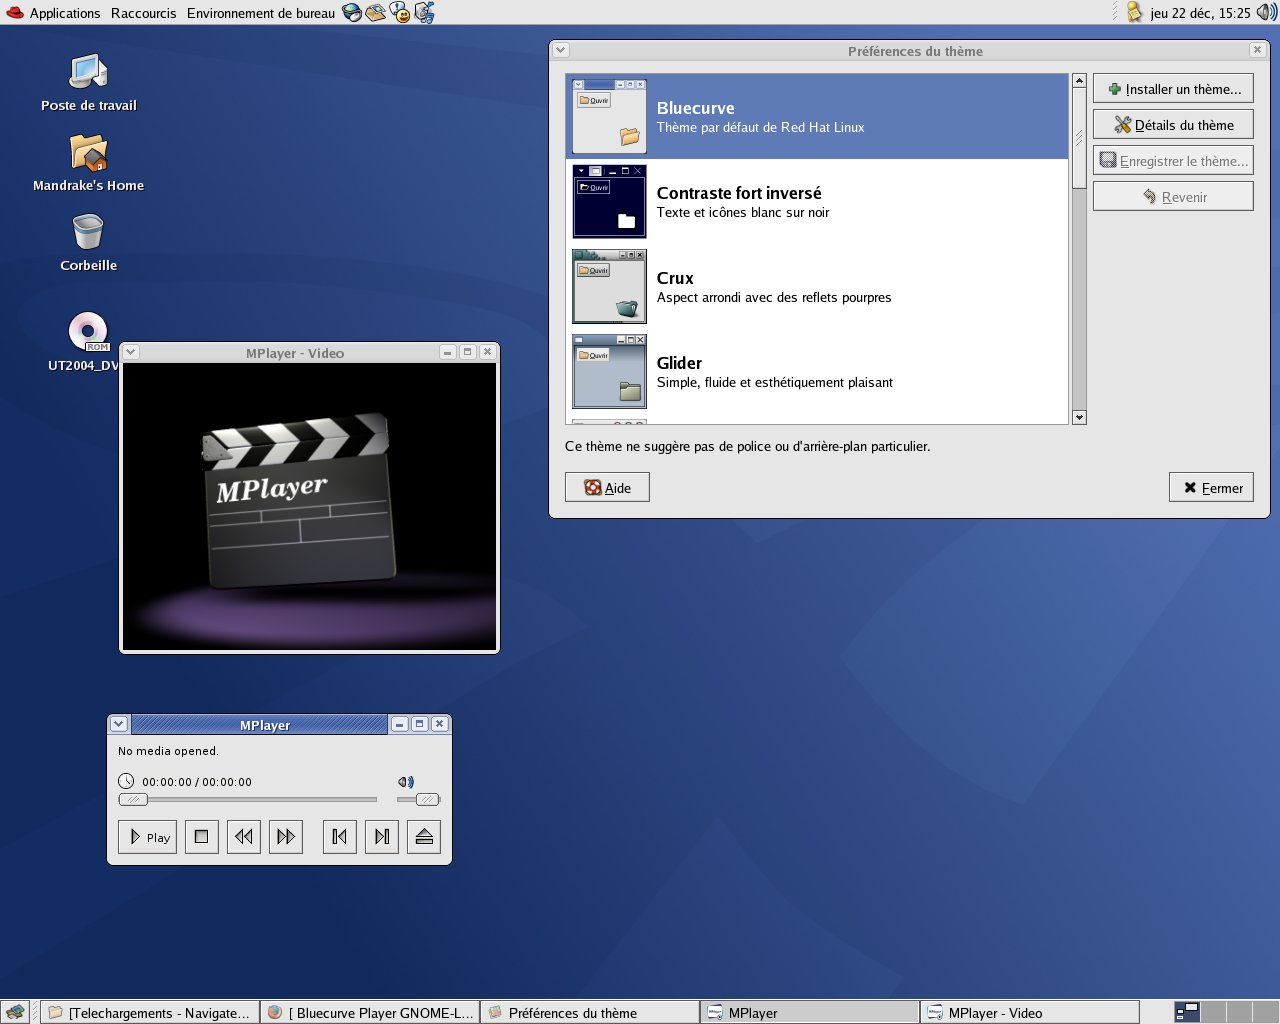Viewport: 1280px width, 1024px height.
Task: Open Aide in theme preferences
Action: [607, 487]
